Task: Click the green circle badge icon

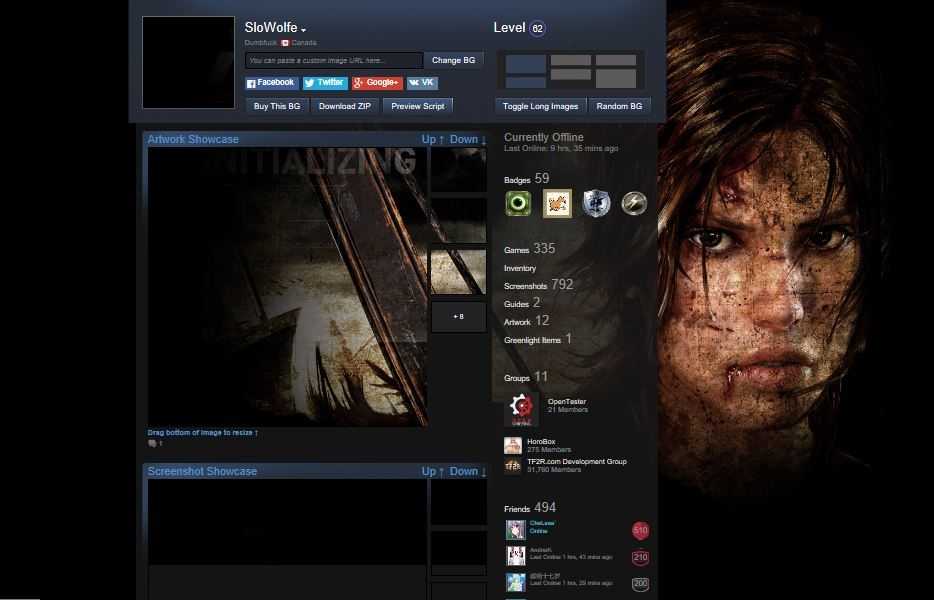Action: click(518, 204)
